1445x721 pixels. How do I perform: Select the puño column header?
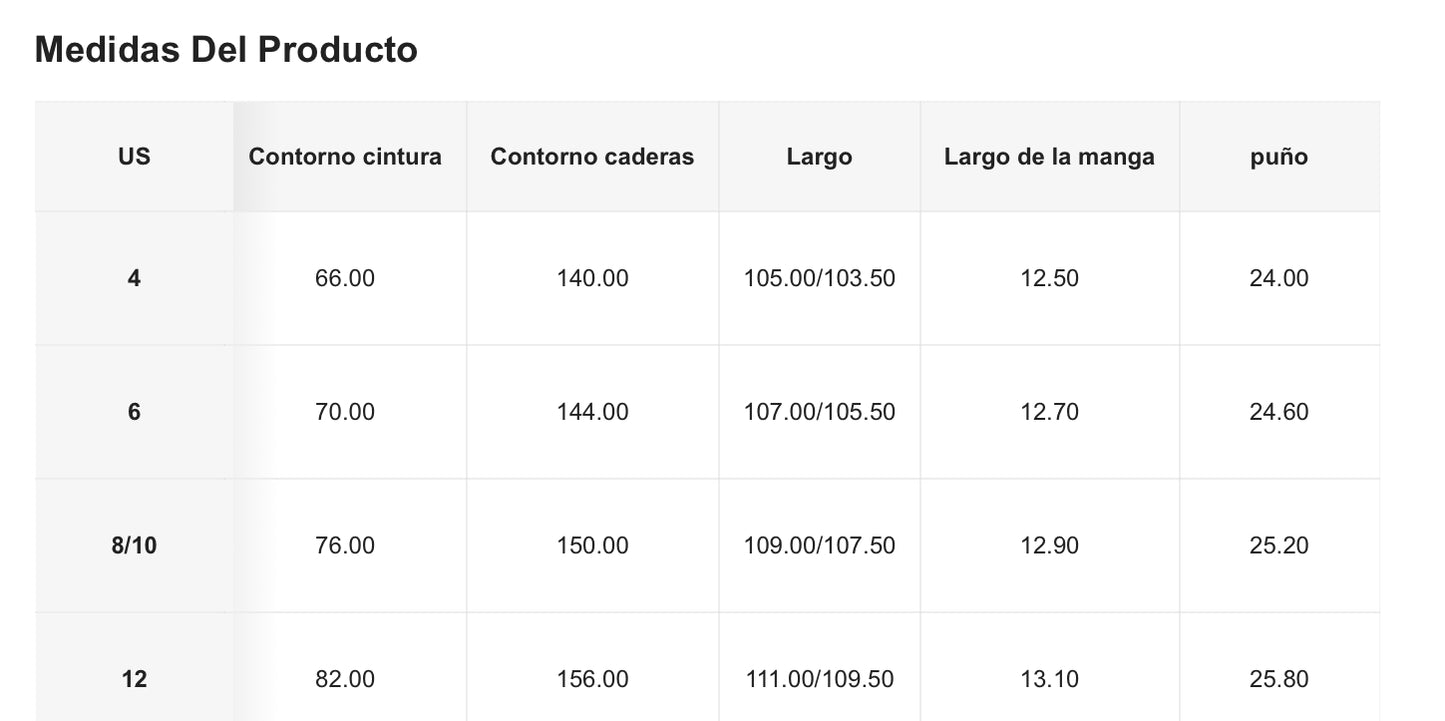[1278, 157]
